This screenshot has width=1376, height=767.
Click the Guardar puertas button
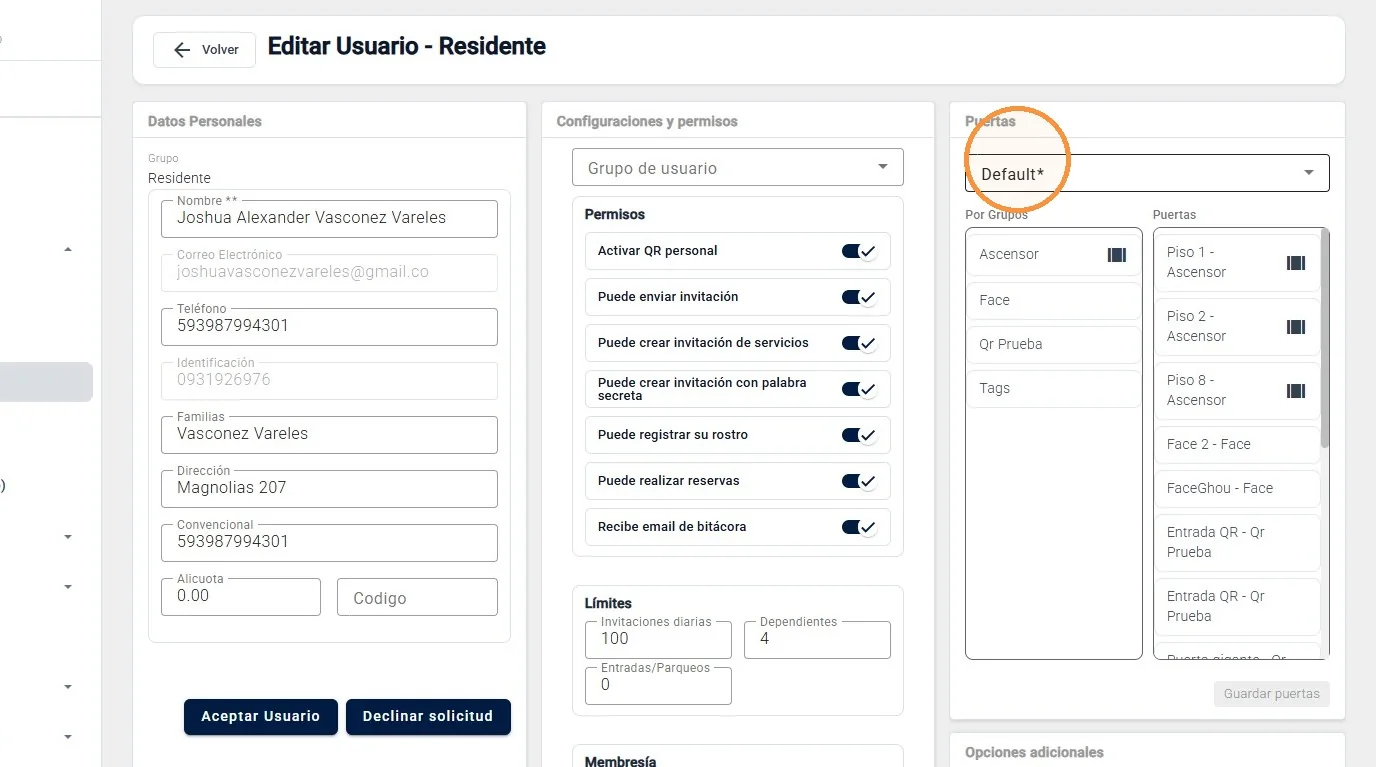1272,694
